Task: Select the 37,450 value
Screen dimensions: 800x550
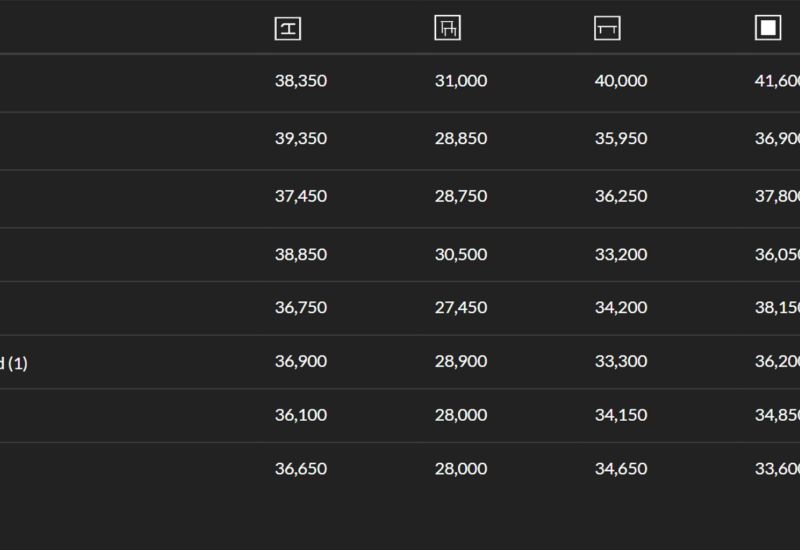Action: point(301,196)
